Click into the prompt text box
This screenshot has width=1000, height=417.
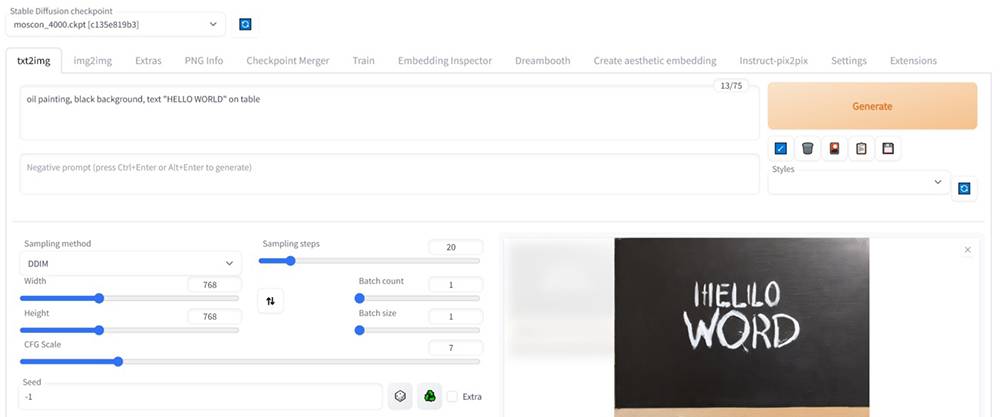389,113
